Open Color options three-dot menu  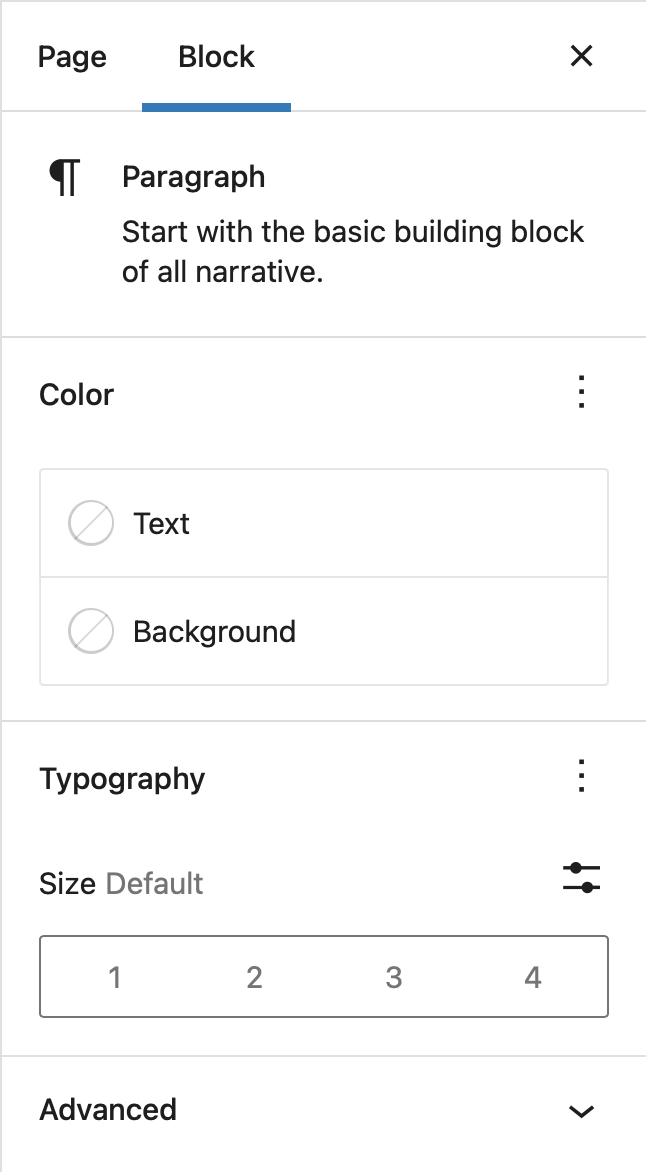click(x=581, y=393)
